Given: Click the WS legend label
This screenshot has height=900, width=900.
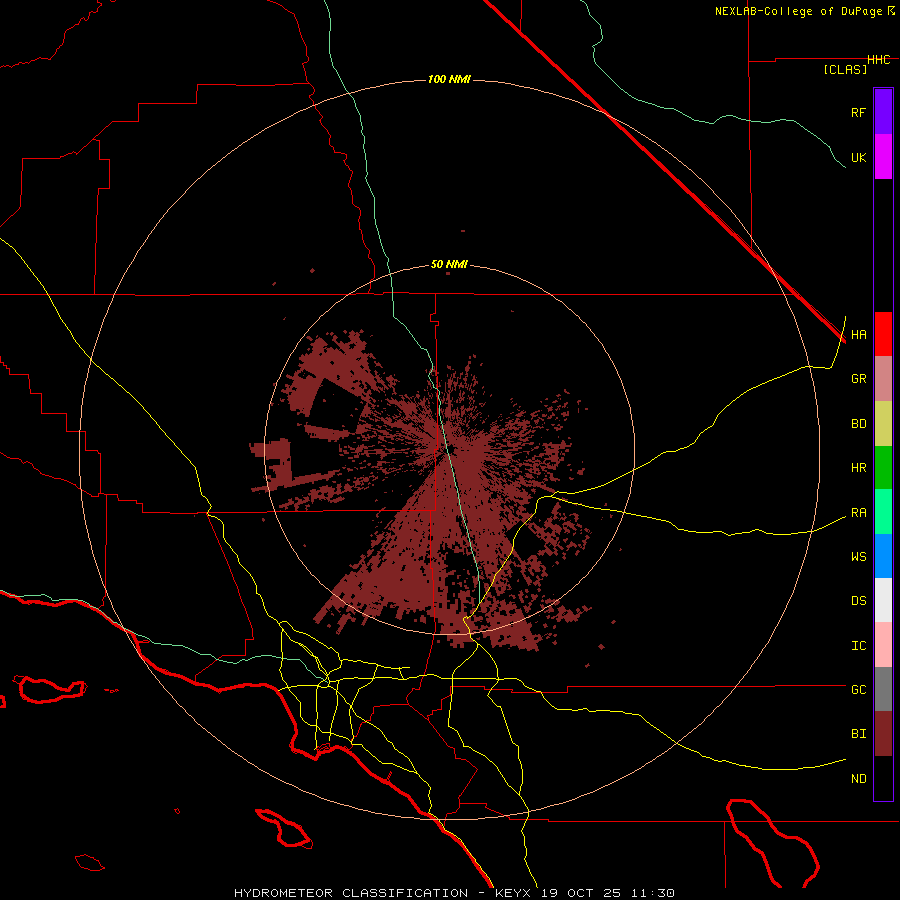Looking at the screenshot, I should (x=858, y=556).
